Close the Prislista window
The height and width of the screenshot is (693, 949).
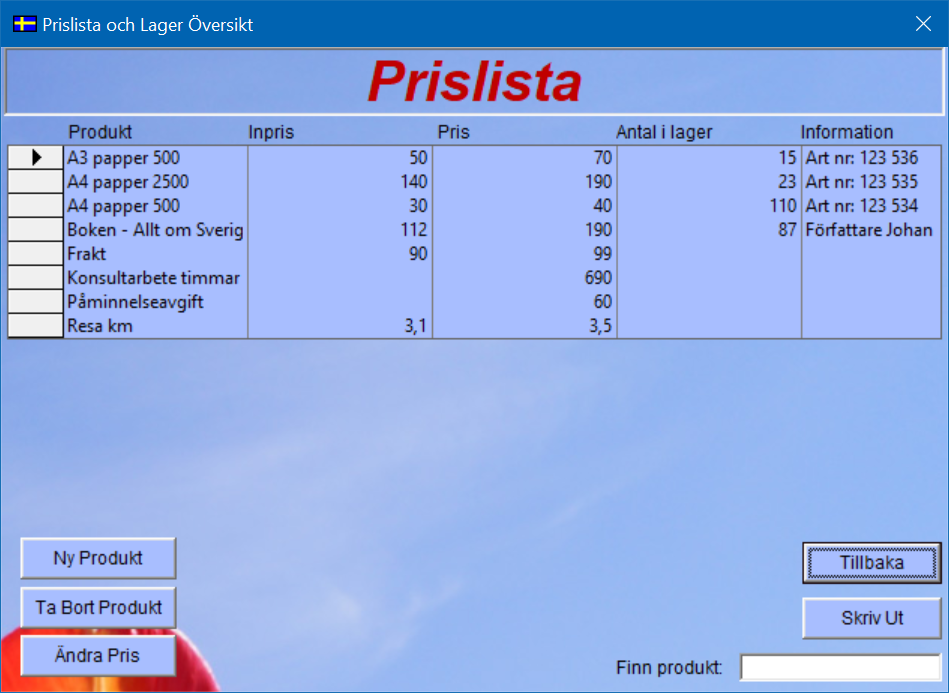click(x=922, y=24)
